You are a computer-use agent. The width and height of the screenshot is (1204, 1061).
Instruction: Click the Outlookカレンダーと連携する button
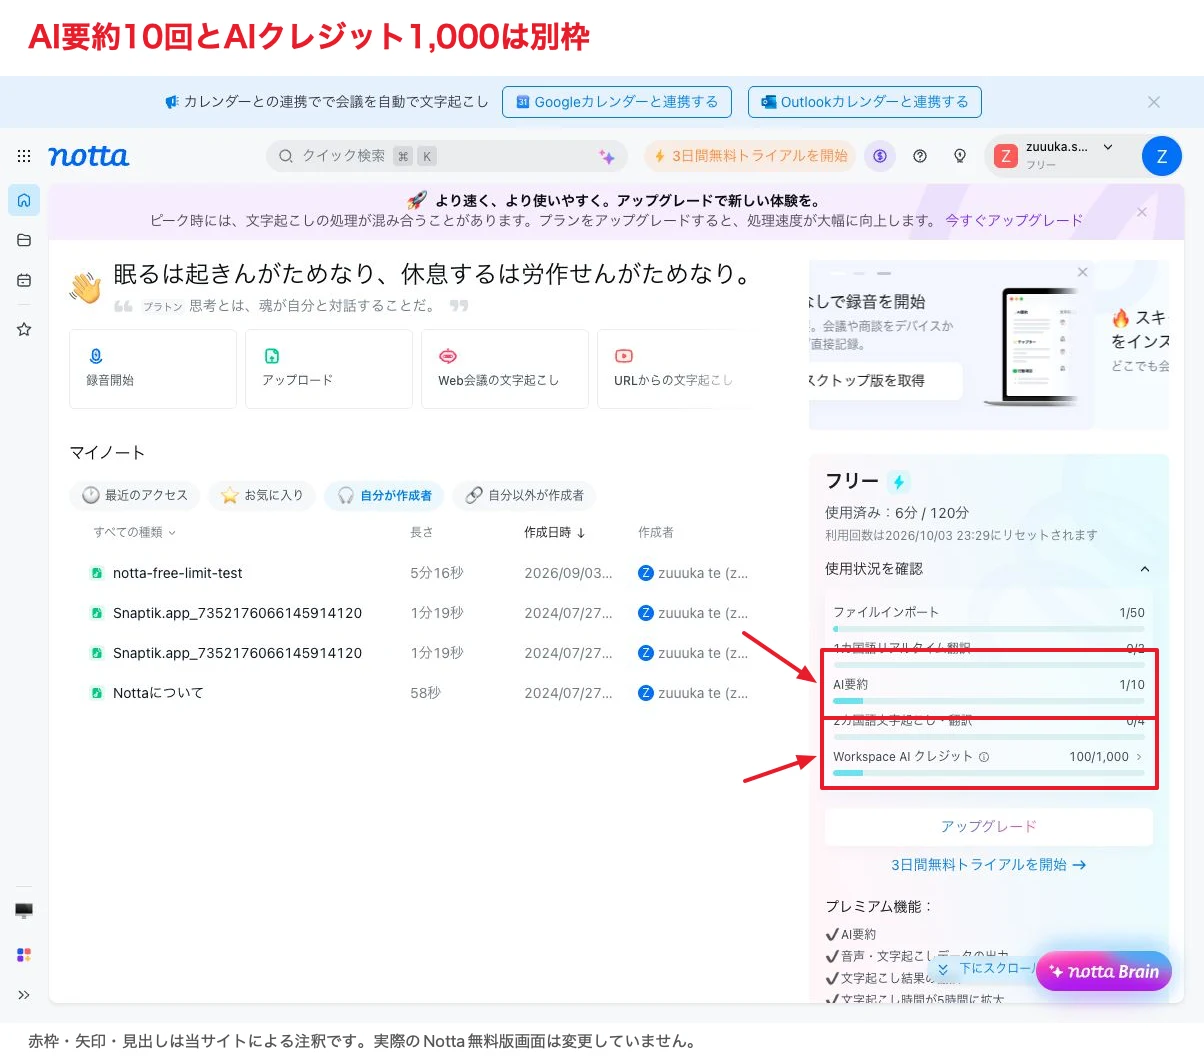tap(865, 102)
